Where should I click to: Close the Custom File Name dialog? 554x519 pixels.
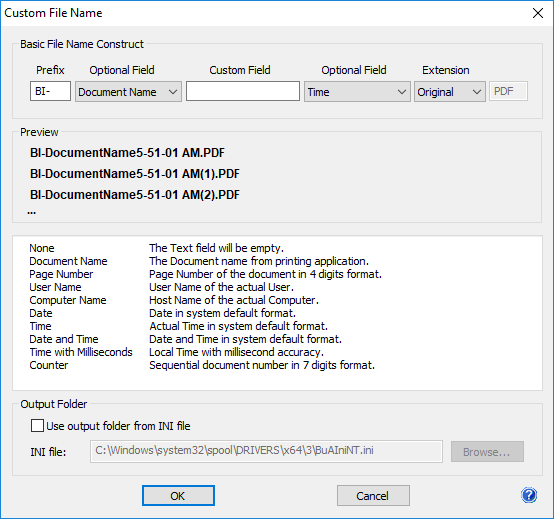[x=538, y=13]
